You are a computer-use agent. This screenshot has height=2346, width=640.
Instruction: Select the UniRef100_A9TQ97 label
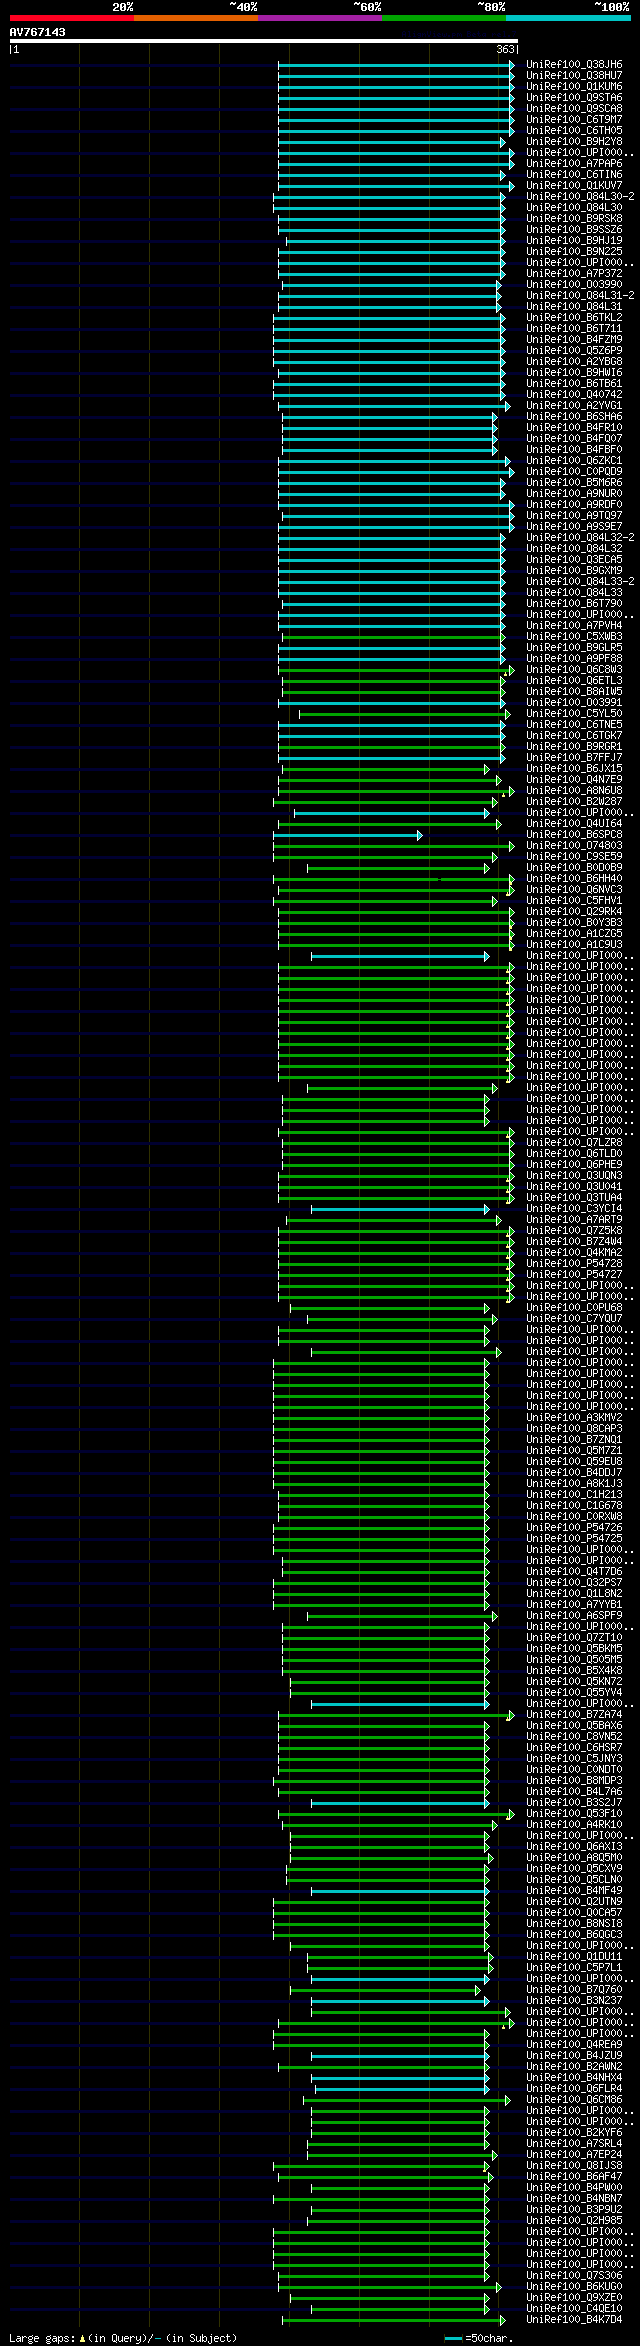click(x=574, y=516)
